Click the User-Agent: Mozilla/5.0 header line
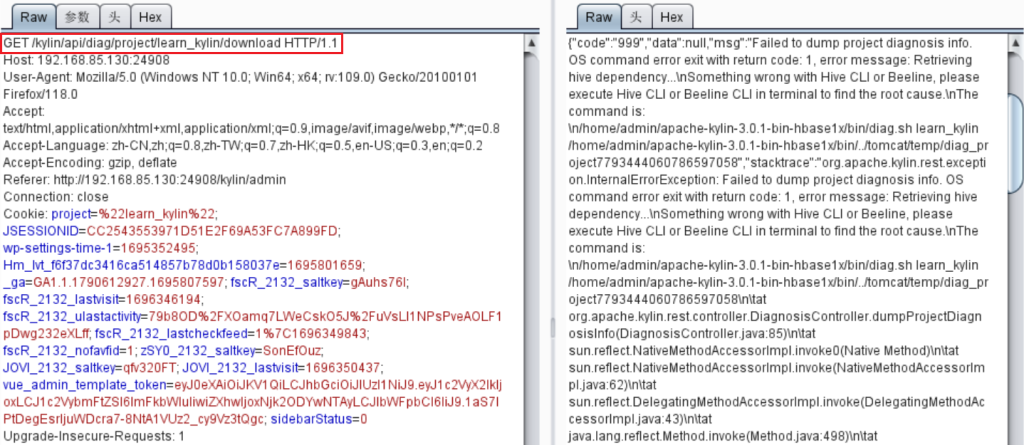The image size is (1024, 445). click(240, 77)
